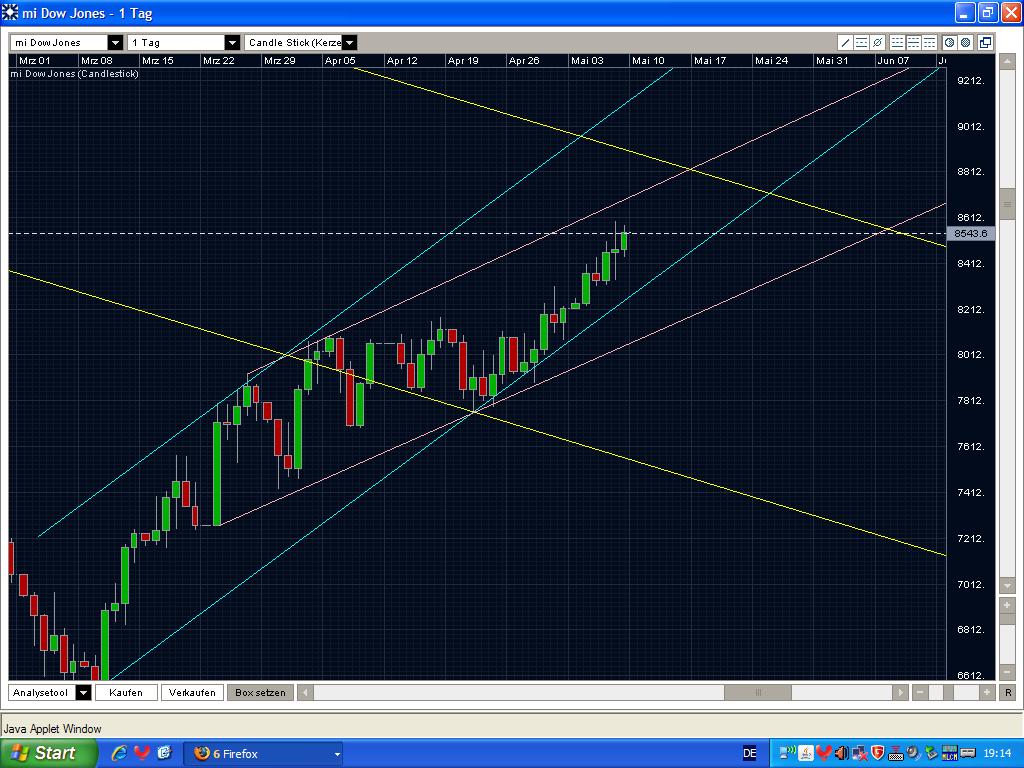Select the horizontal line drawing tool
The width and height of the screenshot is (1024, 768).
click(861, 42)
